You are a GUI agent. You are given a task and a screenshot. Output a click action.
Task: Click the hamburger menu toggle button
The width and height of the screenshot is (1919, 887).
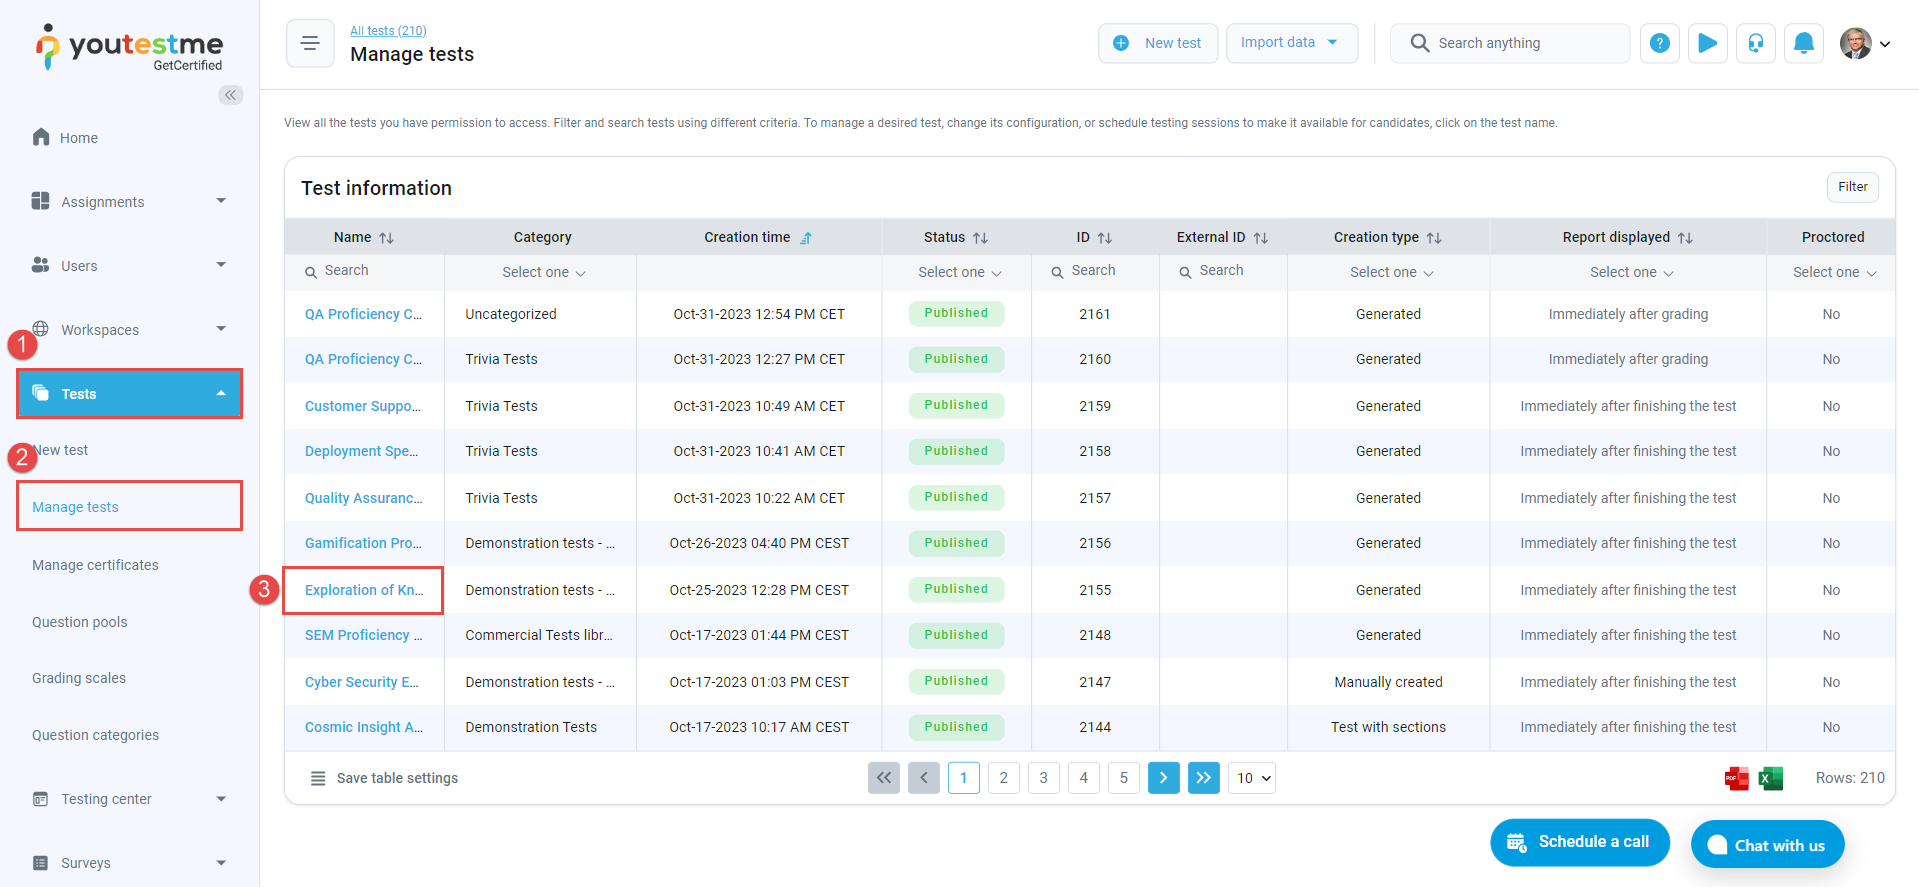click(x=310, y=43)
